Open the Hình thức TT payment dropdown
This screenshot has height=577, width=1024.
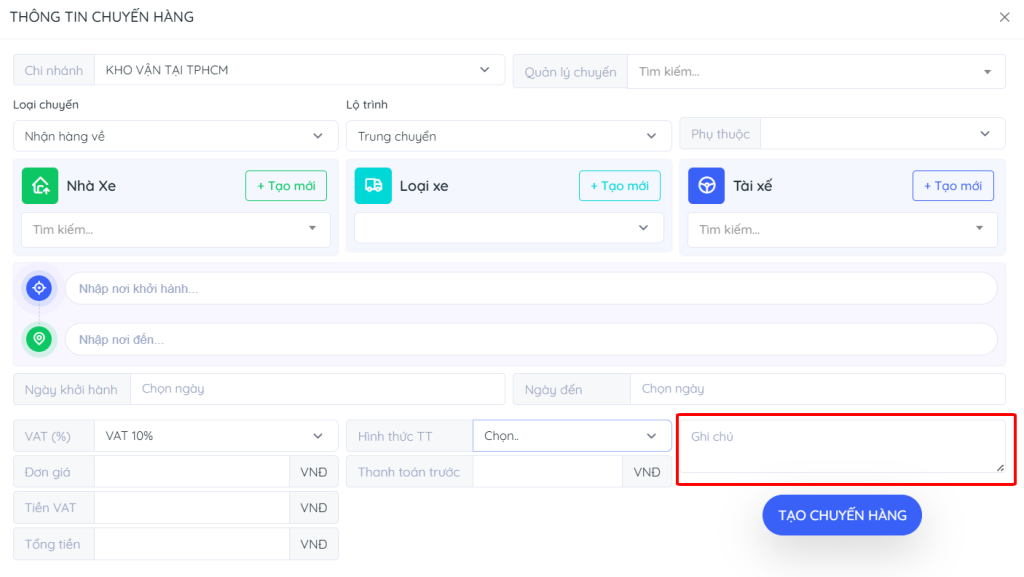point(571,436)
